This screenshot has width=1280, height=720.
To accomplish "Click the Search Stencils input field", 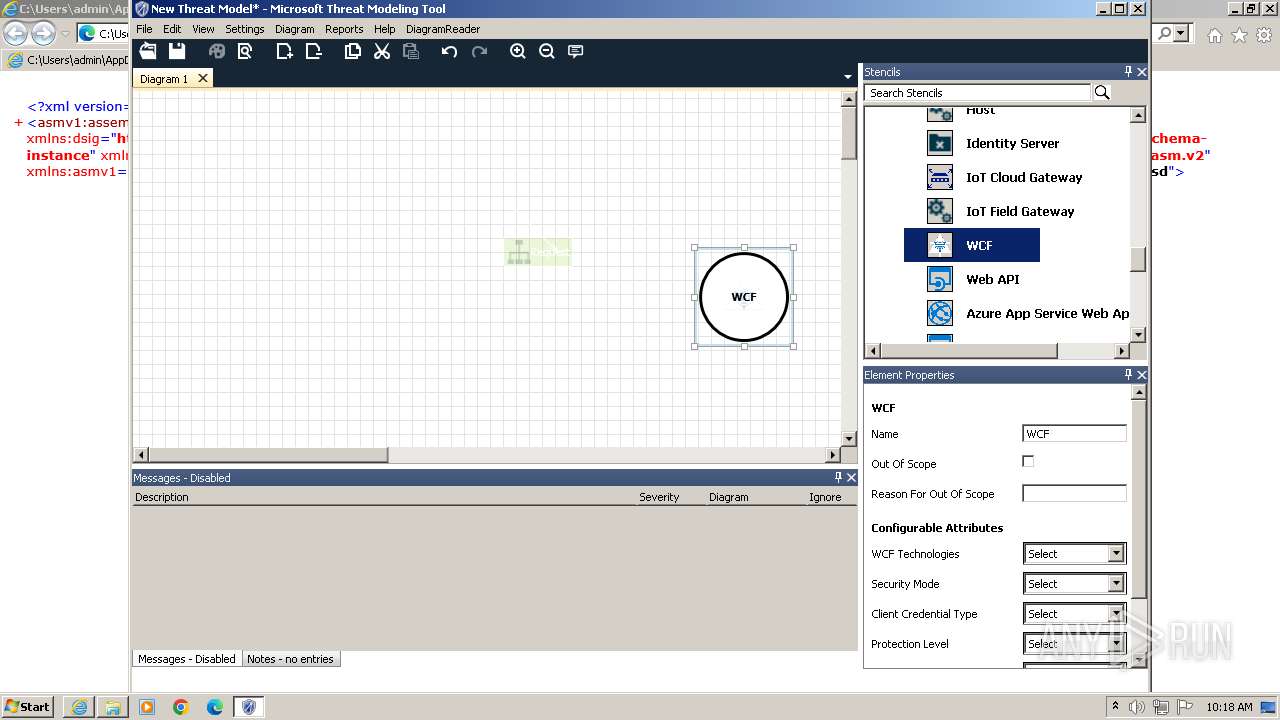I will pos(977,93).
